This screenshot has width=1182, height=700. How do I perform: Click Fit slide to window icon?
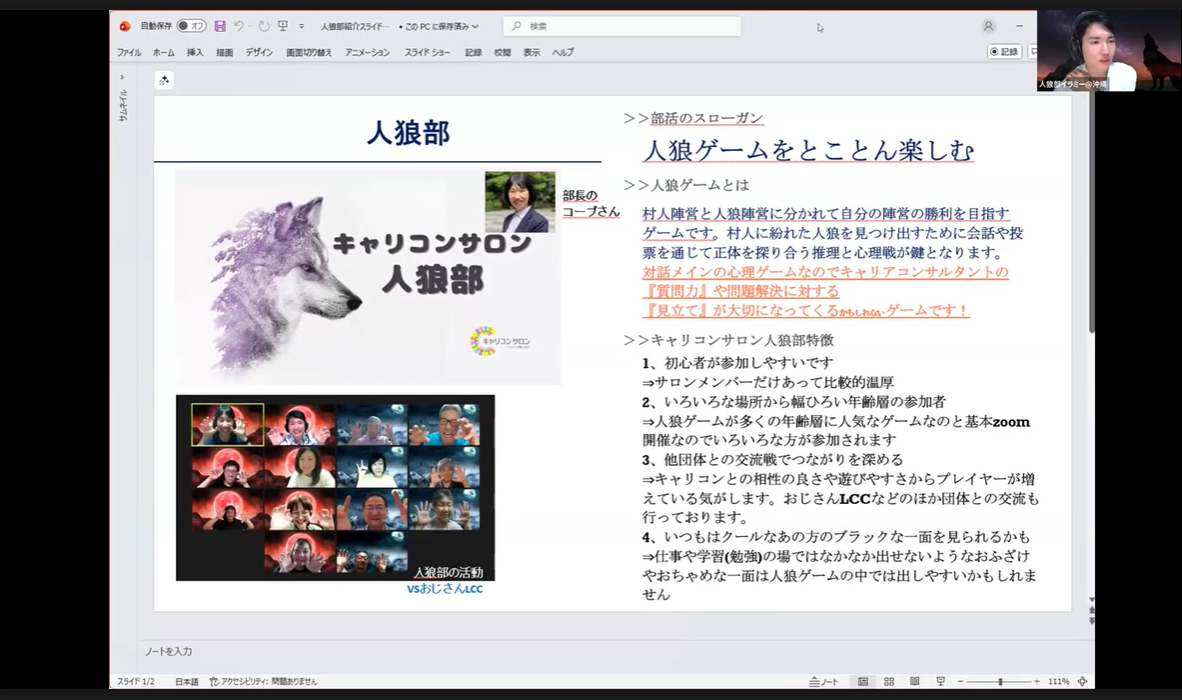[1082, 681]
